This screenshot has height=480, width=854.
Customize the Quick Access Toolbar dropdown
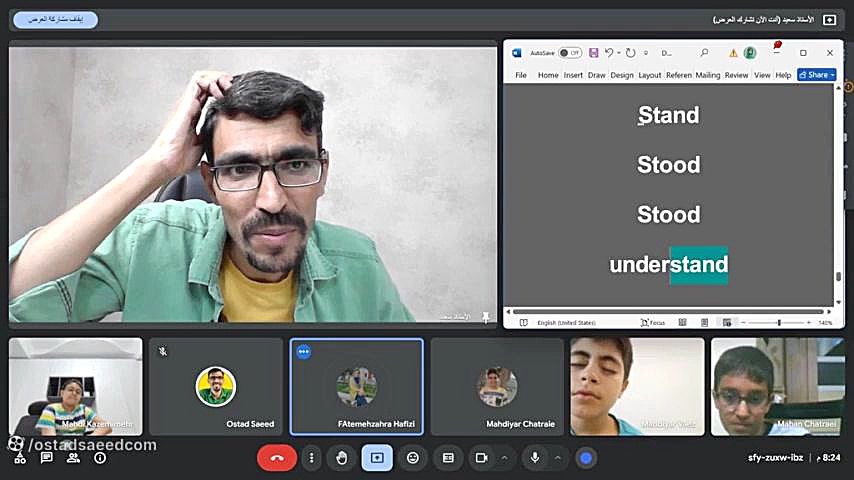(646, 53)
